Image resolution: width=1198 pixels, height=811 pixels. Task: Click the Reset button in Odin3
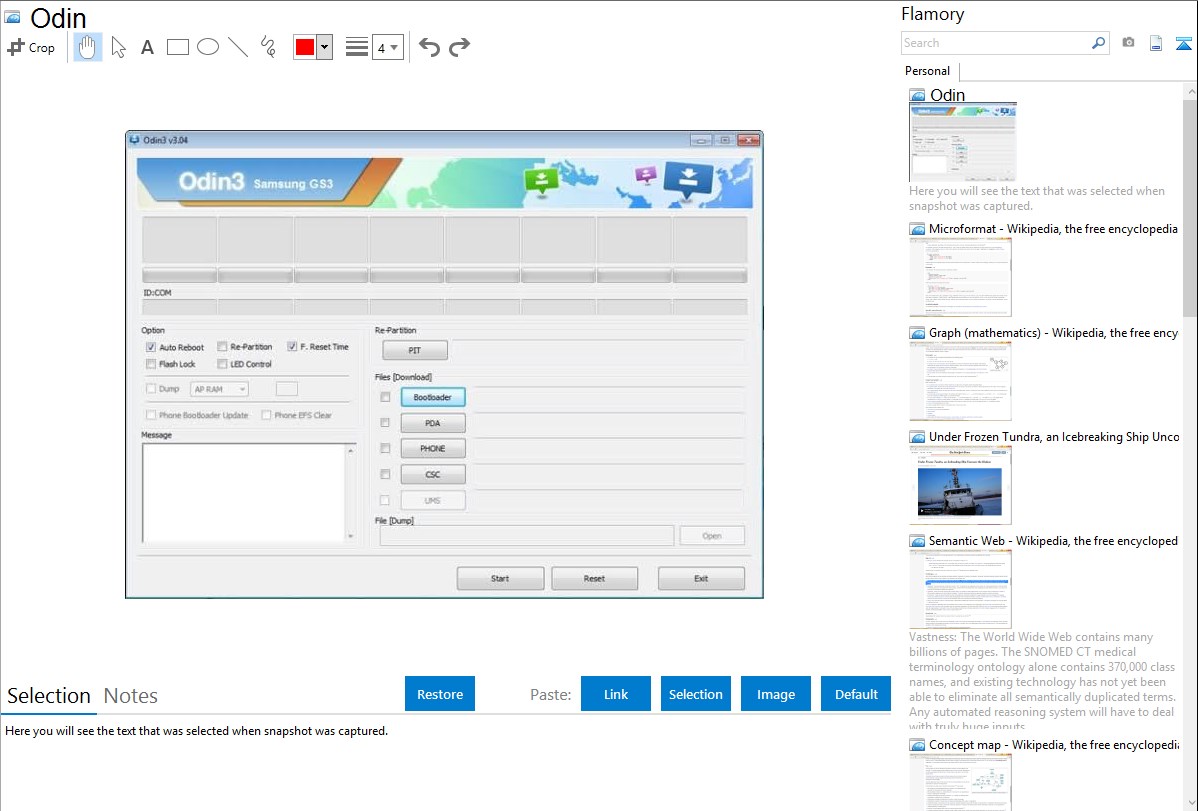pyautogui.click(x=594, y=579)
